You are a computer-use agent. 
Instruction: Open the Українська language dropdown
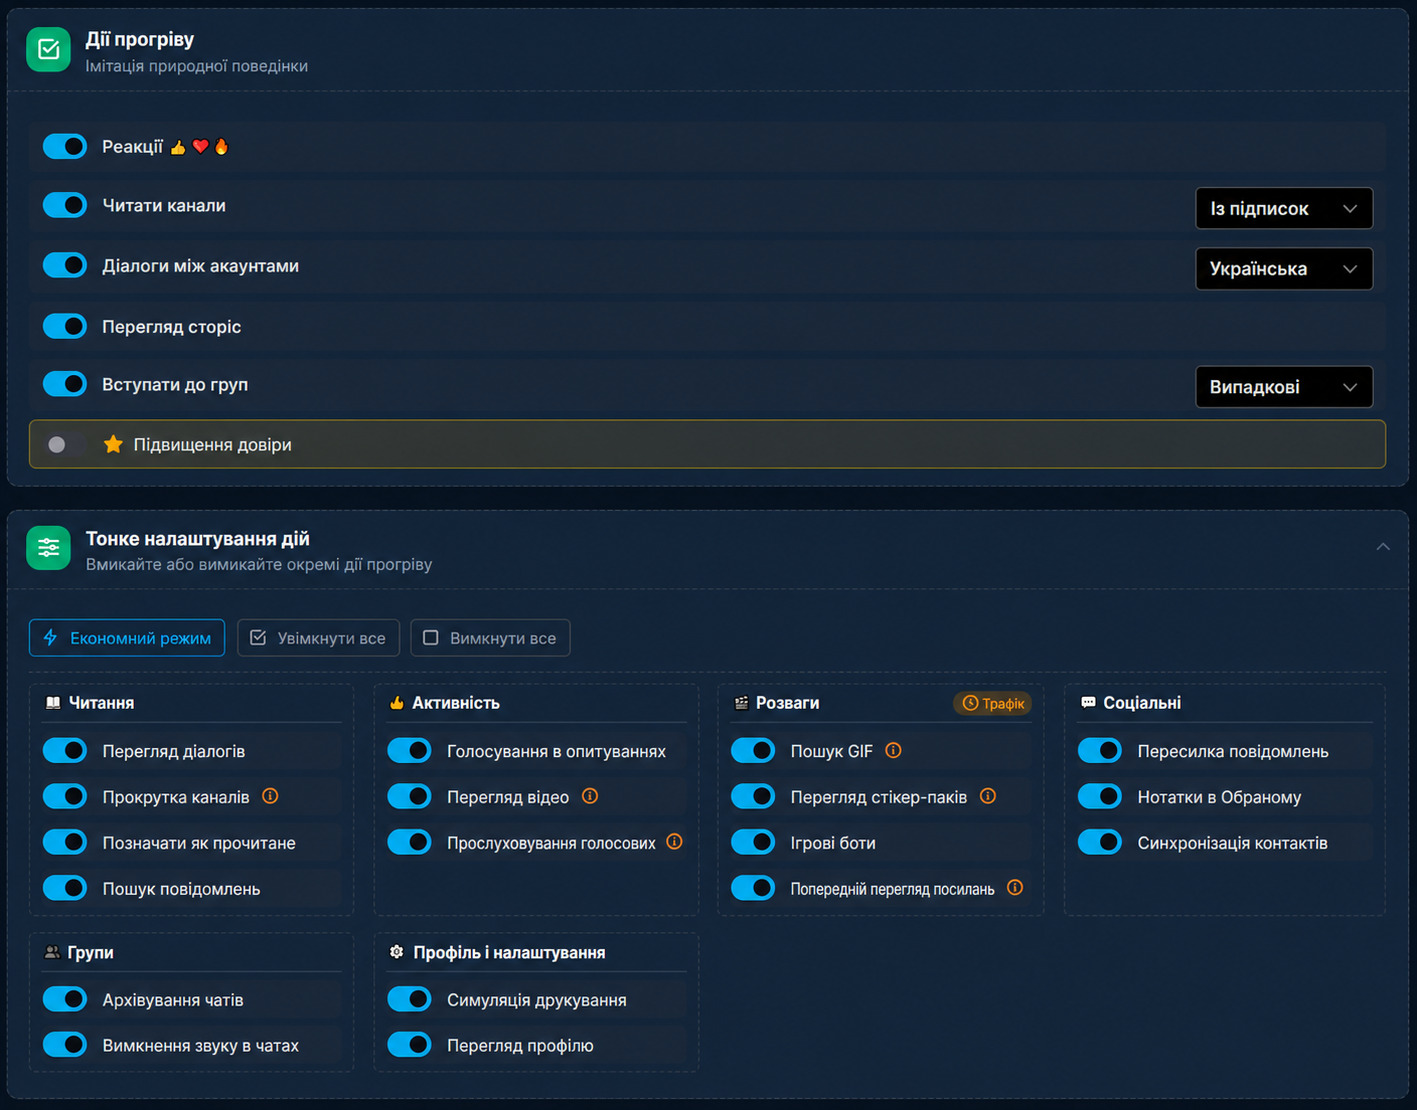click(1284, 268)
